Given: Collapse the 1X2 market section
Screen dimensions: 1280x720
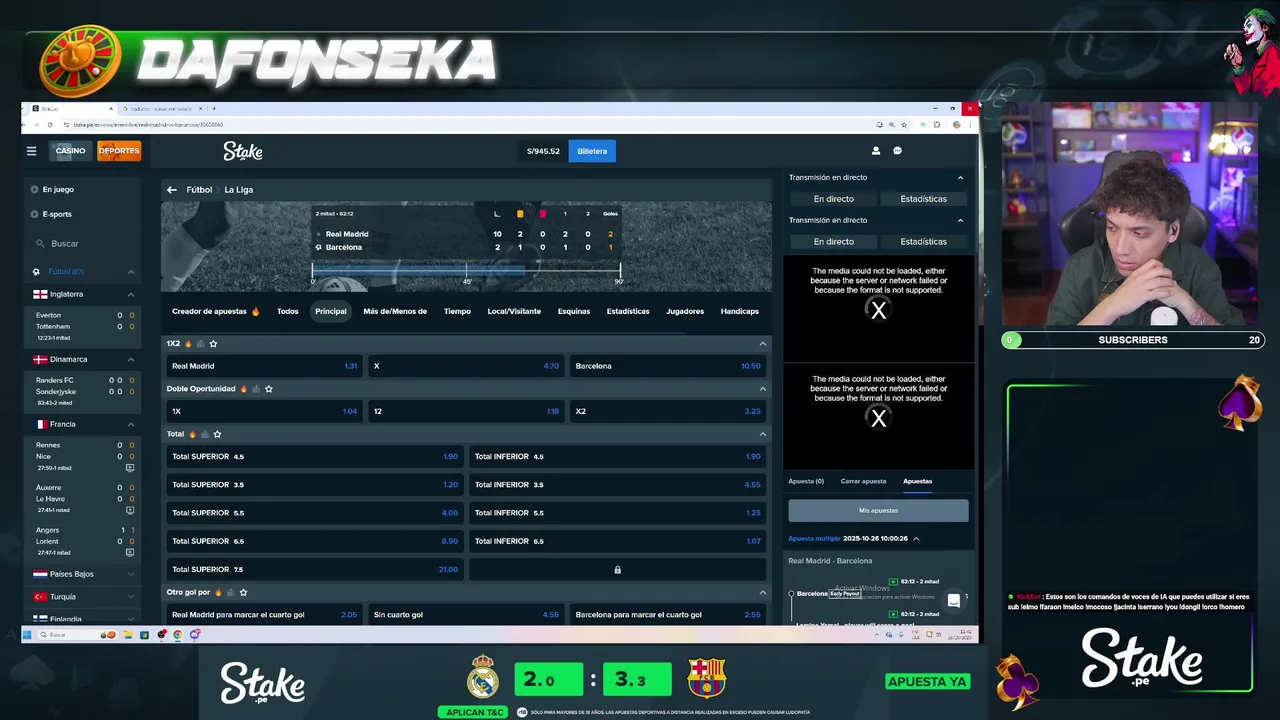Looking at the screenshot, I should (763, 343).
